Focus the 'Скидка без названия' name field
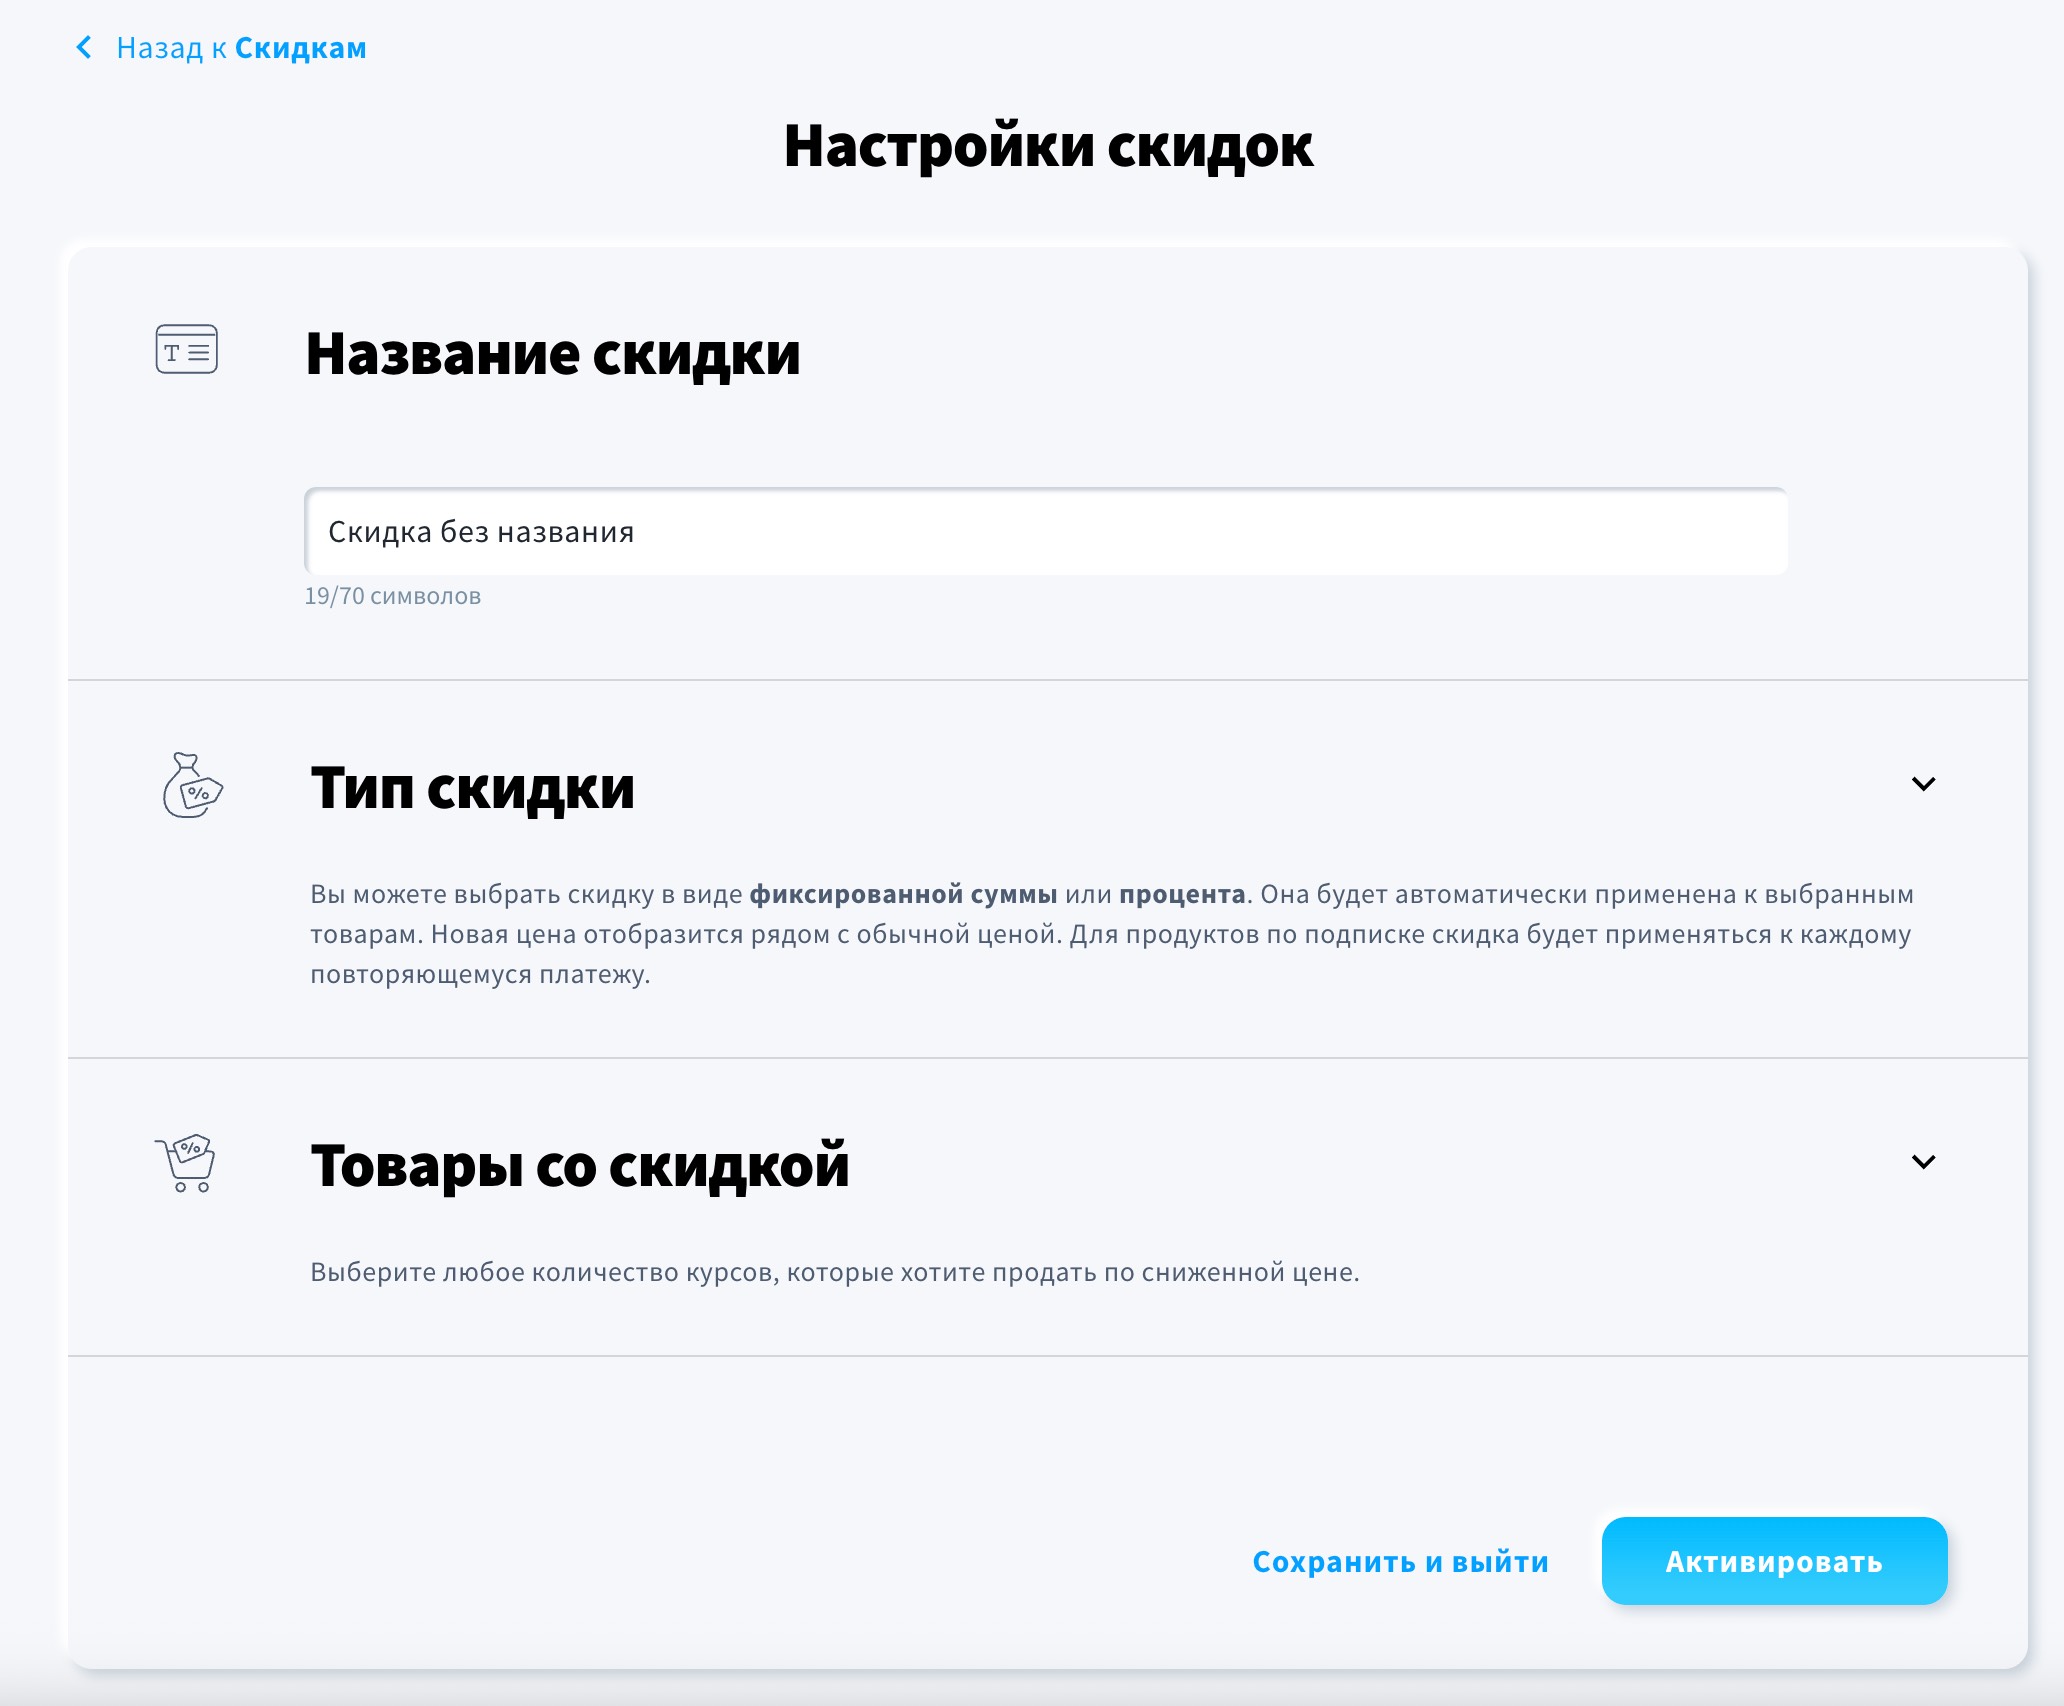This screenshot has width=2064, height=1706. click(x=1045, y=532)
